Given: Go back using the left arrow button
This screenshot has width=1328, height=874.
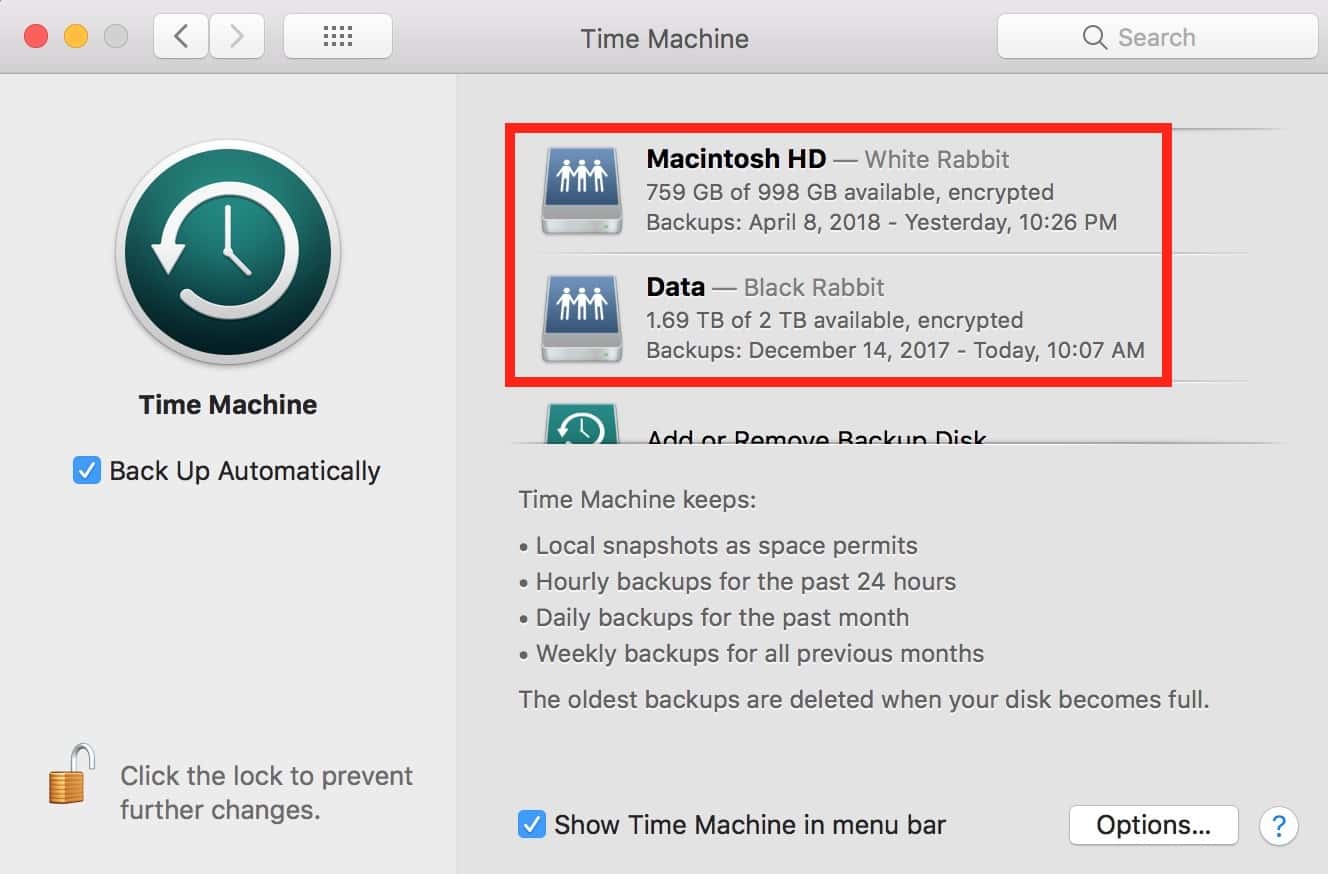Looking at the screenshot, I should (181, 38).
